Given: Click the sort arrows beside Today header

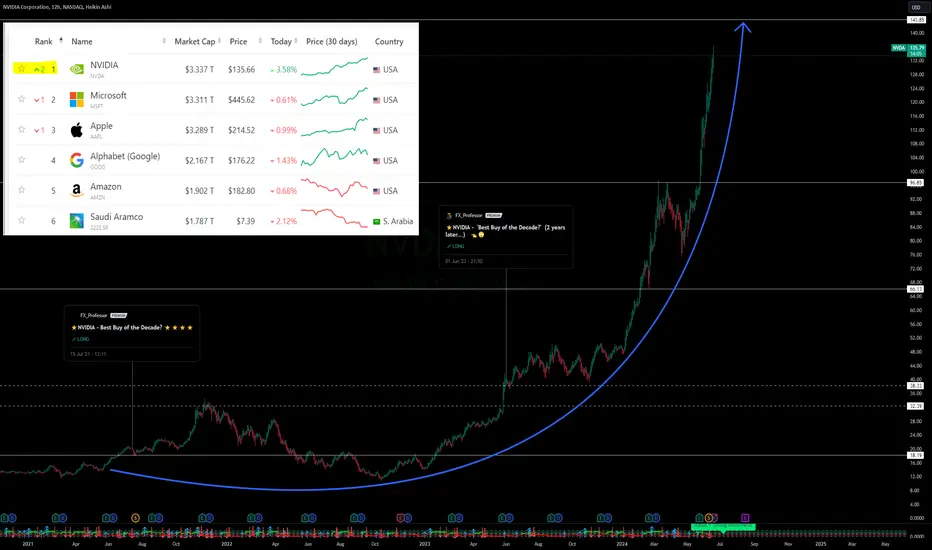Looking at the screenshot, I should click(x=296, y=41).
